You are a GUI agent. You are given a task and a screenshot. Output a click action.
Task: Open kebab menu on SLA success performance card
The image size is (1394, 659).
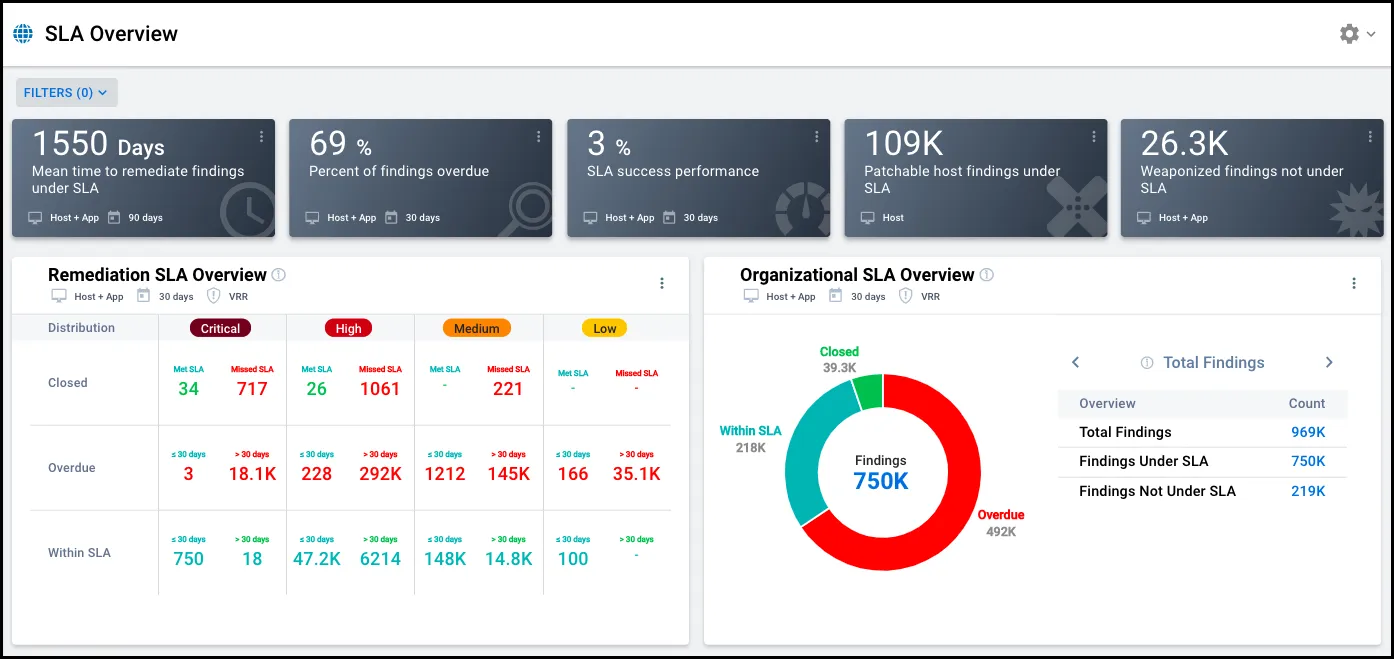tap(816, 137)
